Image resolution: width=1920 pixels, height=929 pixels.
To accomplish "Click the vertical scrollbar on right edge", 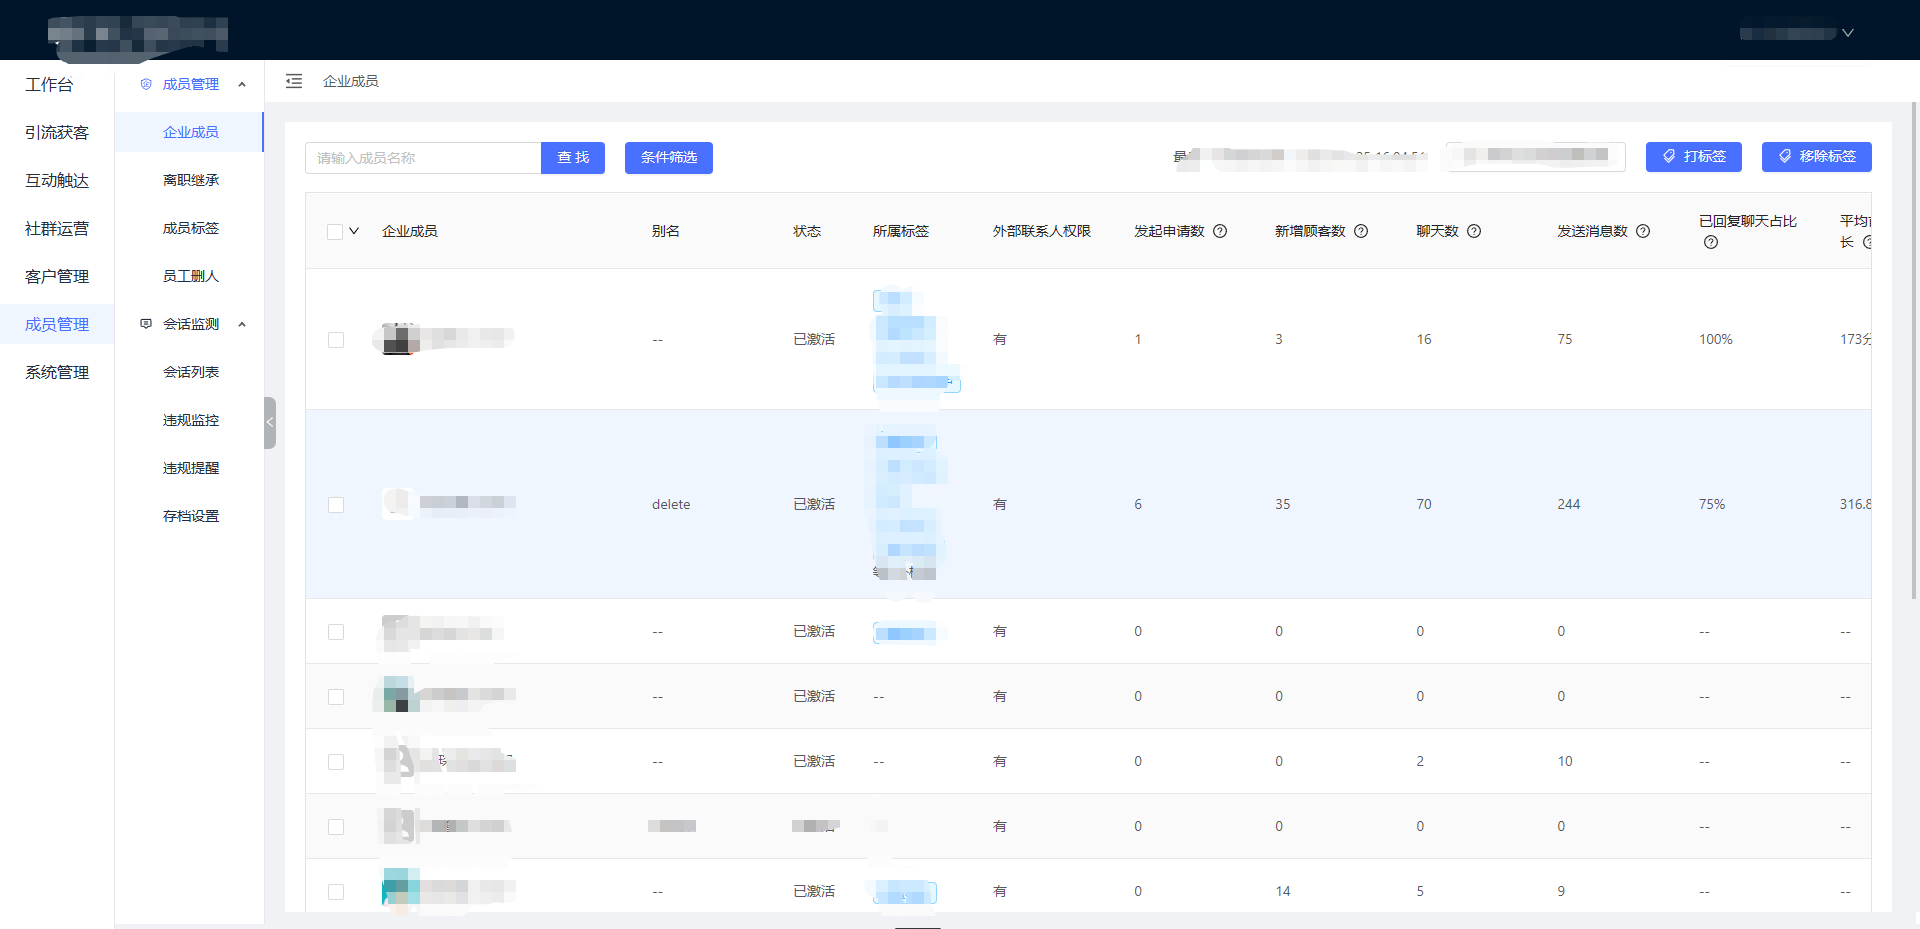I will [1914, 350].
